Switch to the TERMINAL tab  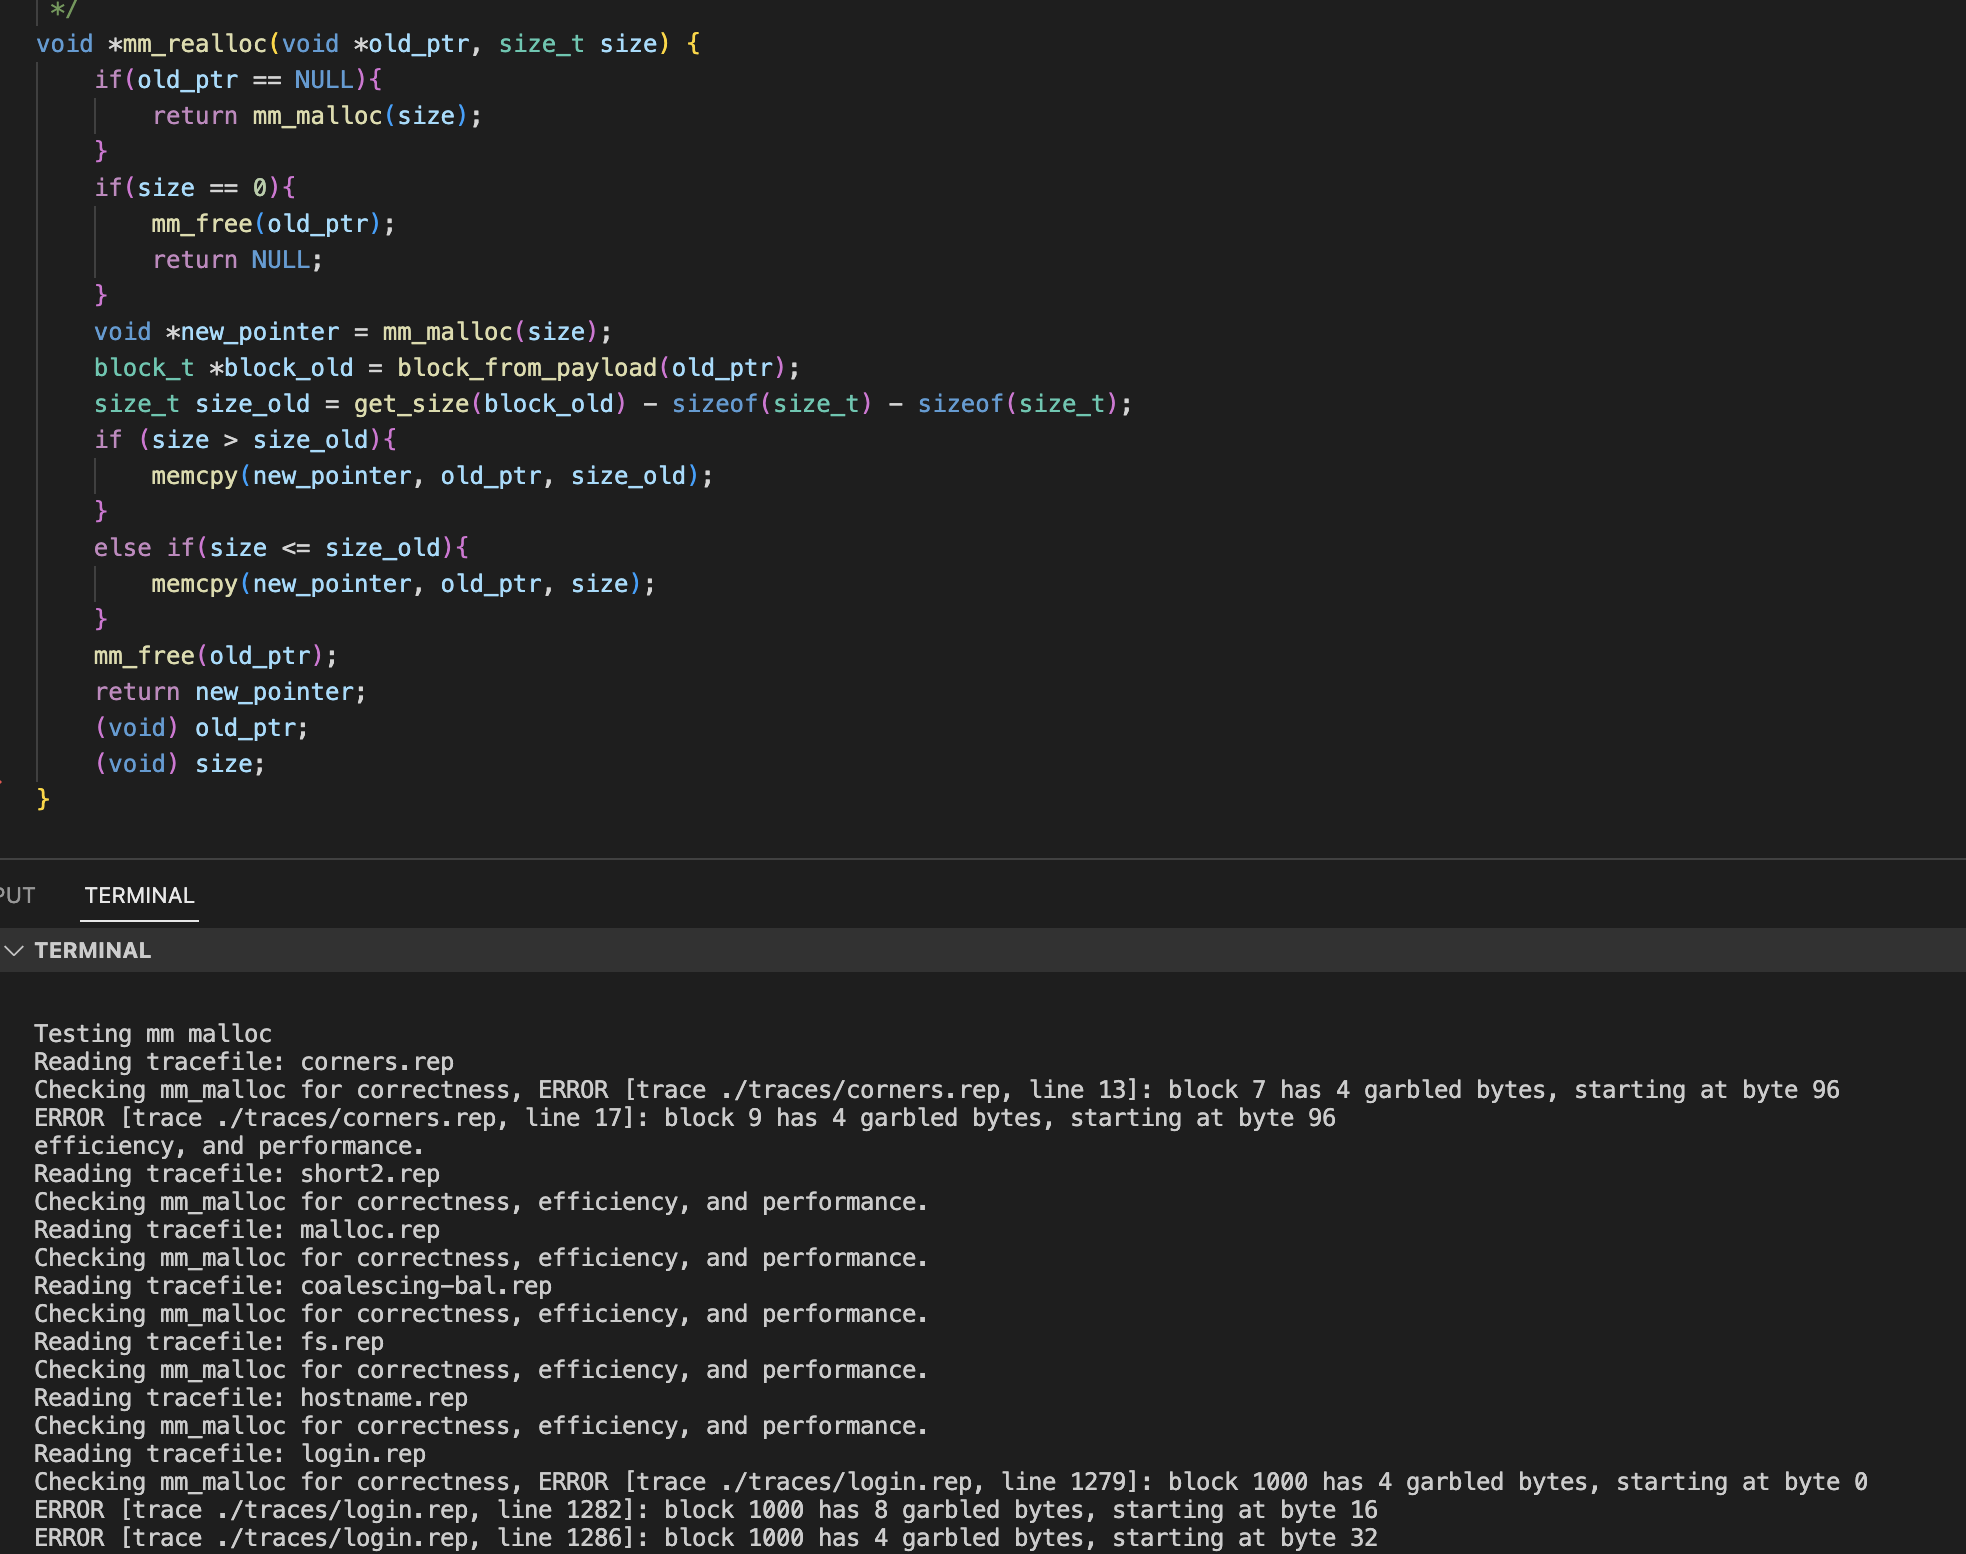[139, 895]
